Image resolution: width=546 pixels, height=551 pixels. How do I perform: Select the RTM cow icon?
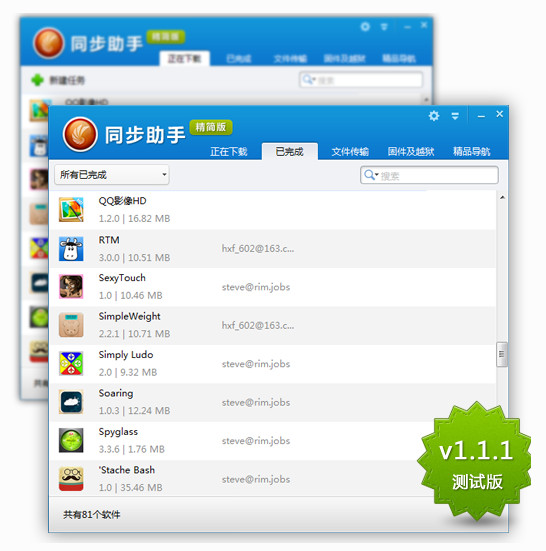coord(71,249)
